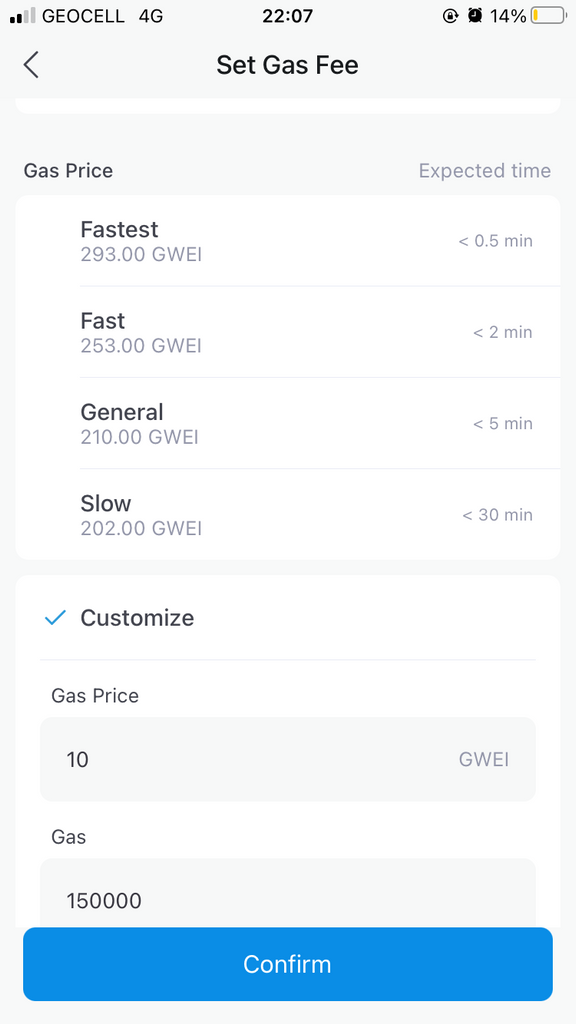Tap the < 0.5 min time estimate
This screenshot has height=1024, width=576.
click(x=496, y=241)
